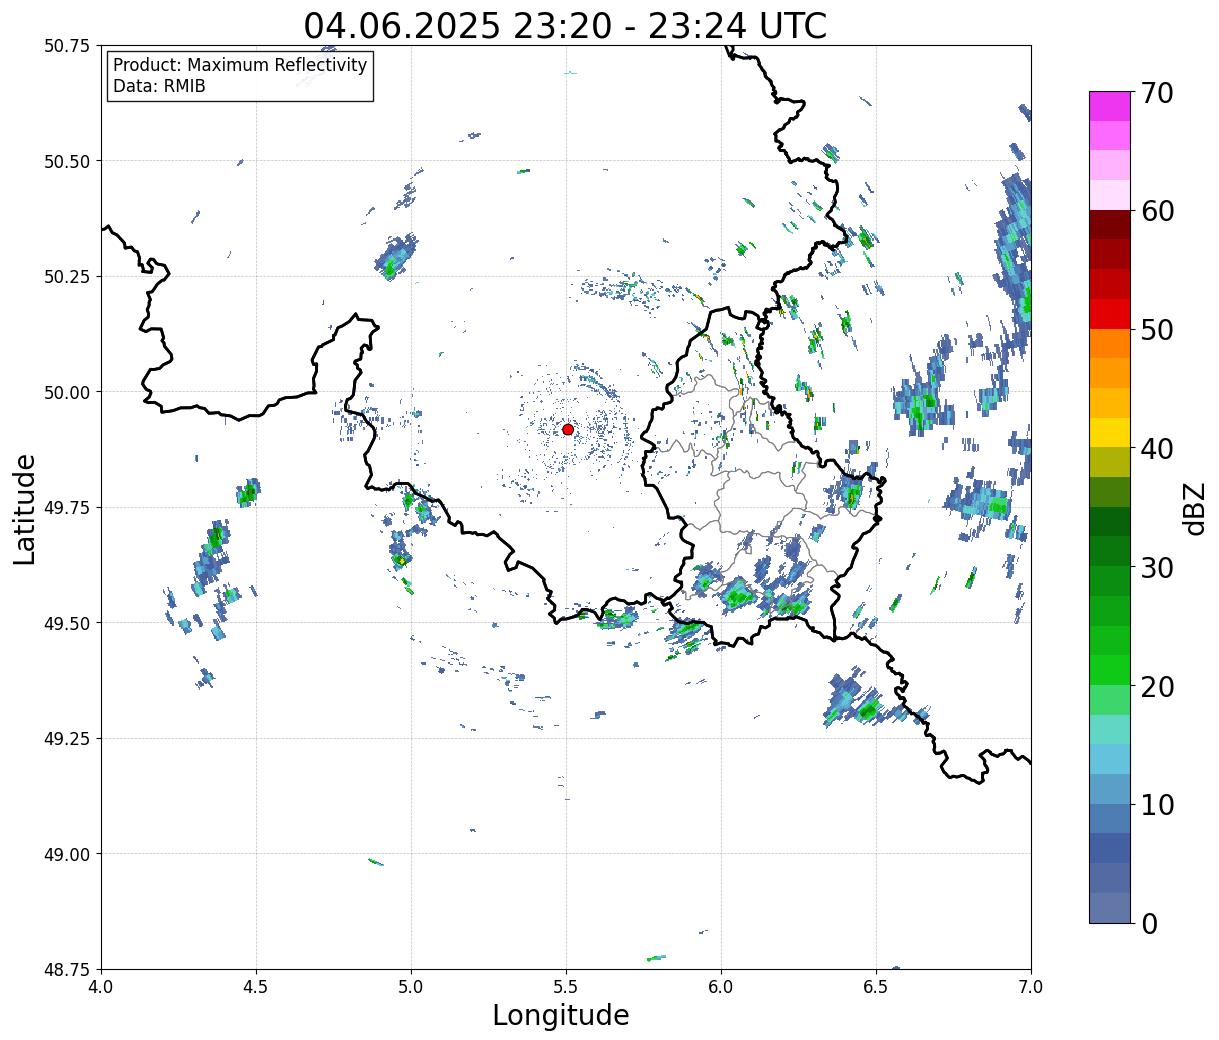Screen dimensions: 1219x1040
Task: Click the 5.5 longitude tick label
Action: tap(566, 987)
